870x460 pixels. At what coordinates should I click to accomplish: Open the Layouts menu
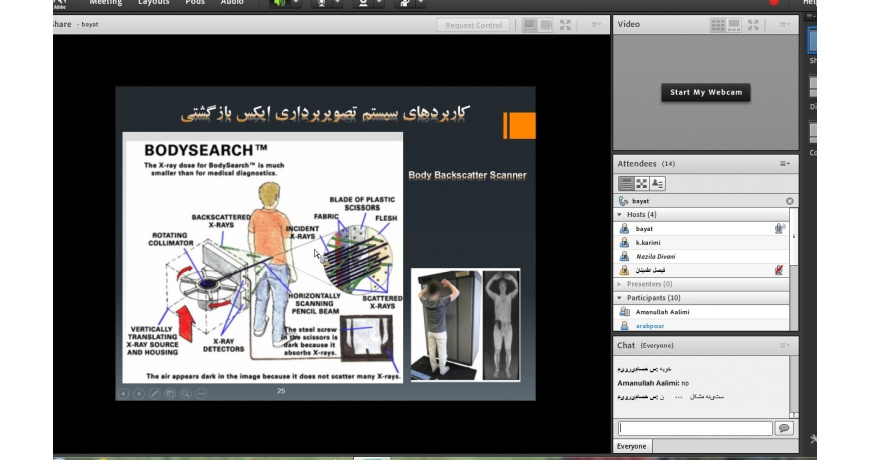(154, 3)
